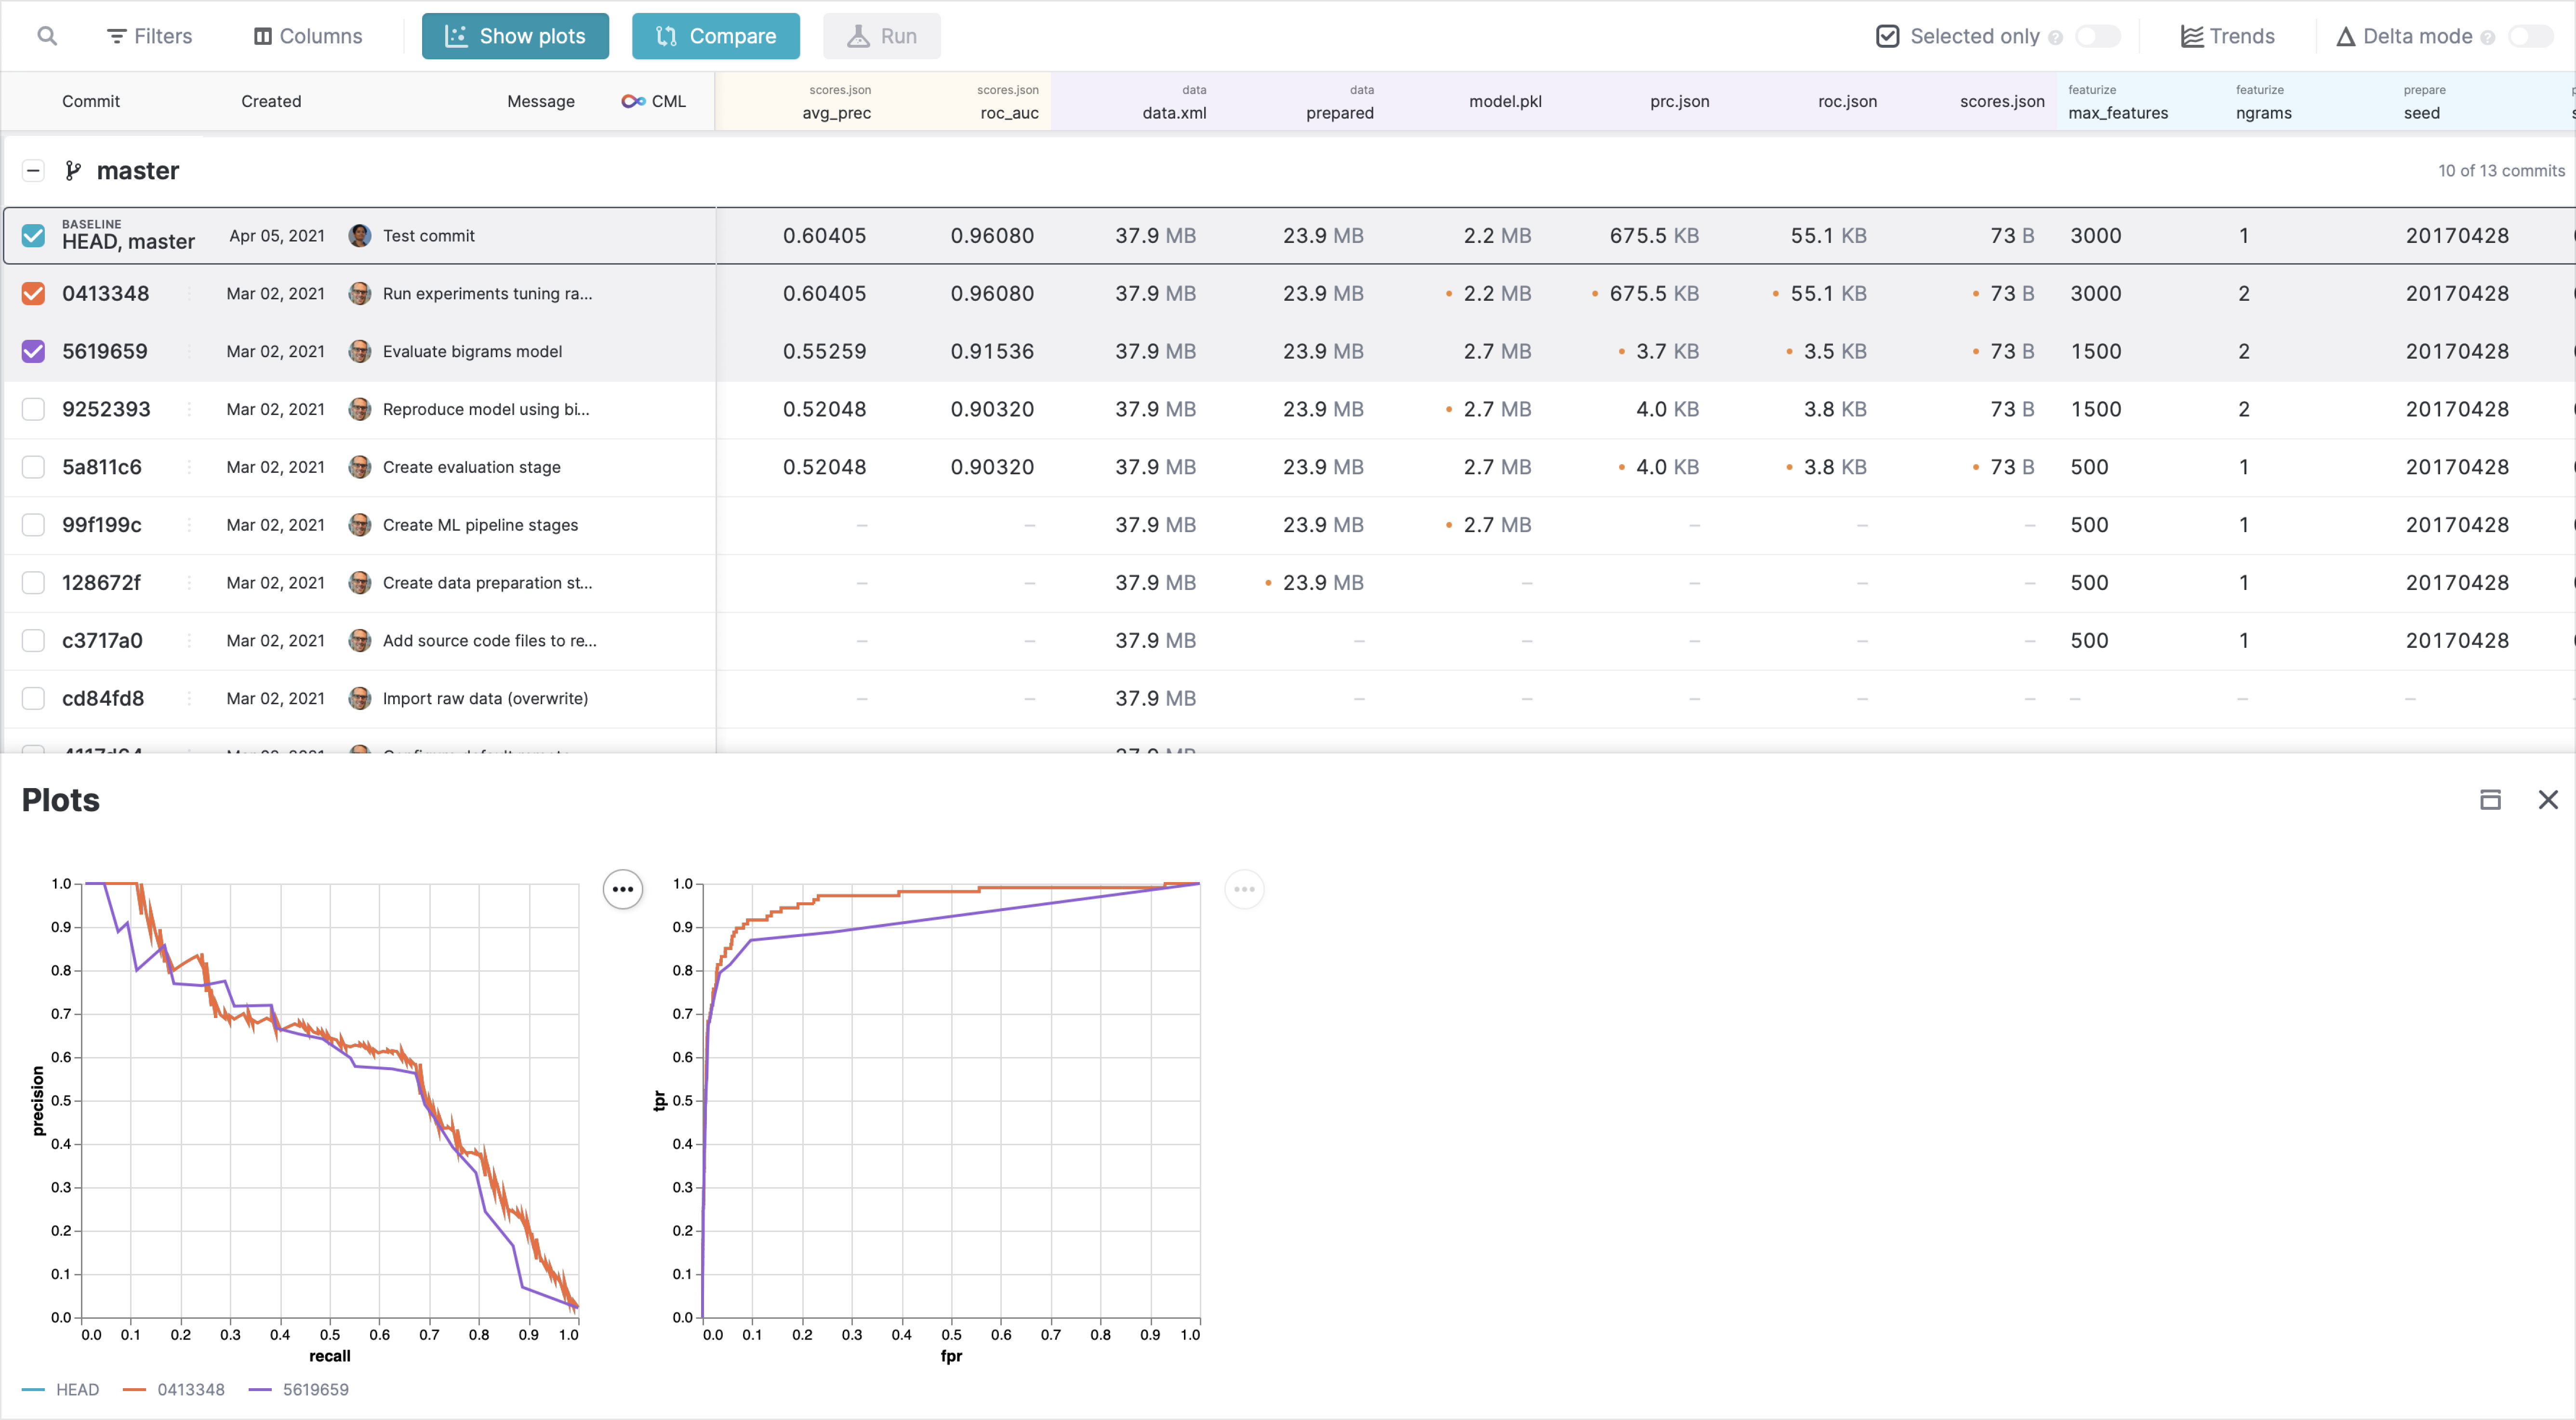Click the data.xml column header
2576x1420 pixels.
[1175, 102]
